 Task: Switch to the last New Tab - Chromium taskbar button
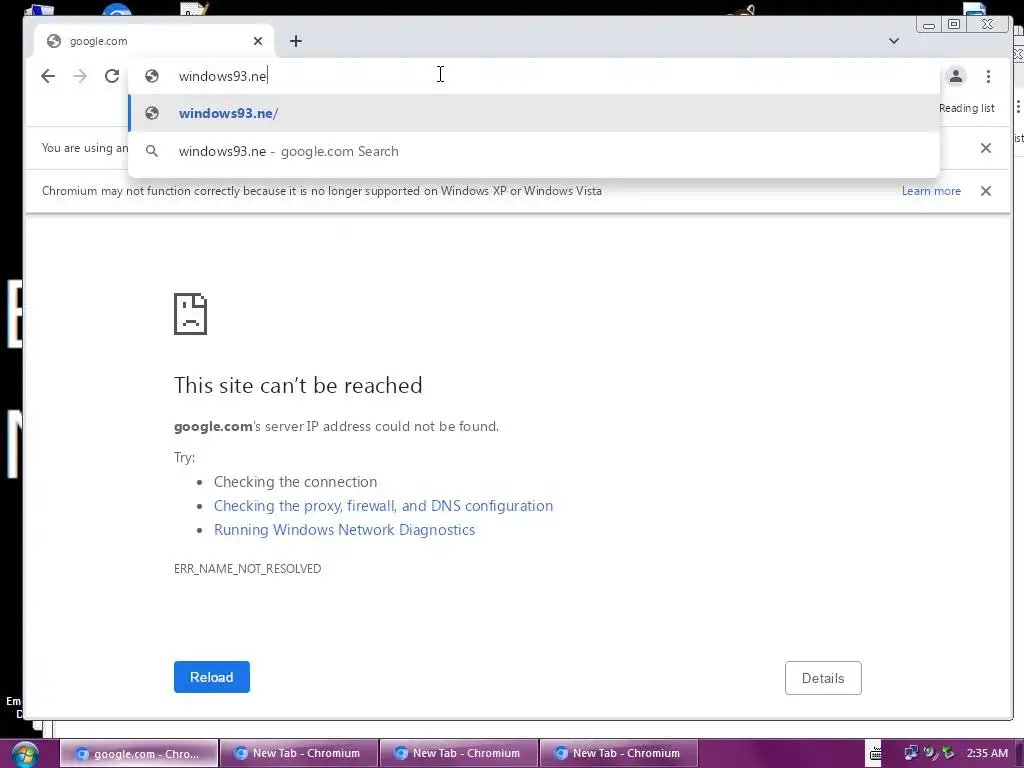pos(619,754)
